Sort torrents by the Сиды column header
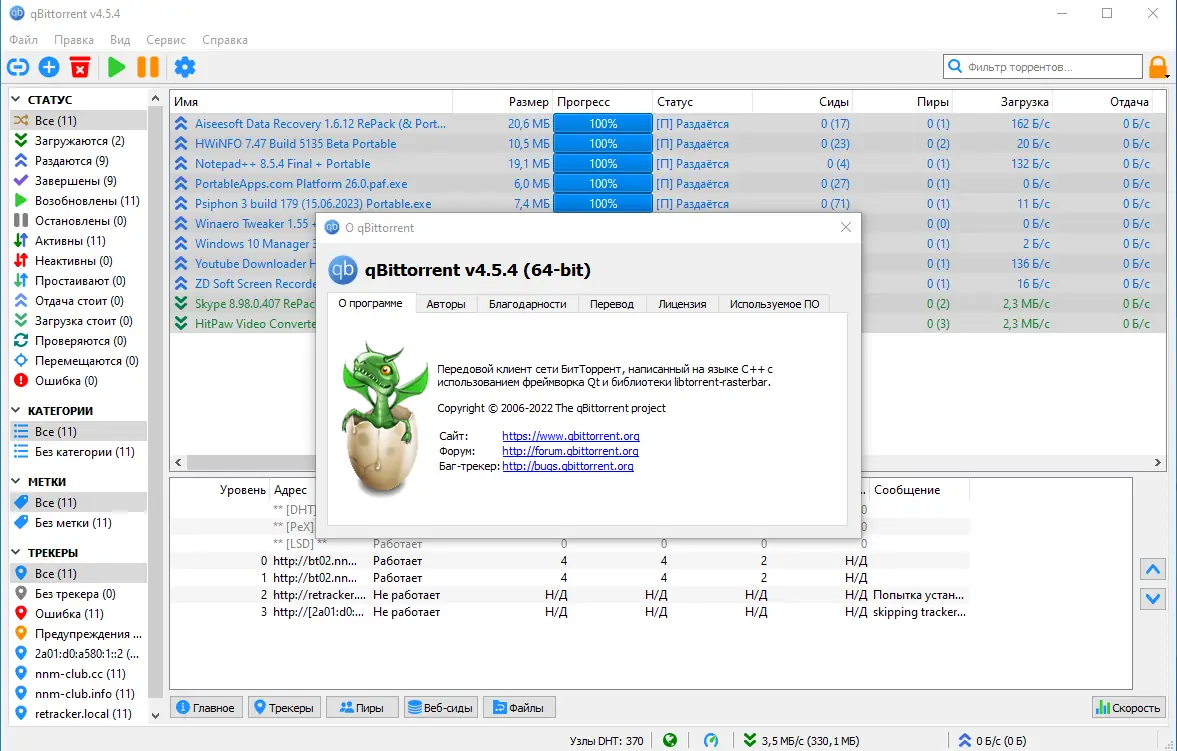 802,101
